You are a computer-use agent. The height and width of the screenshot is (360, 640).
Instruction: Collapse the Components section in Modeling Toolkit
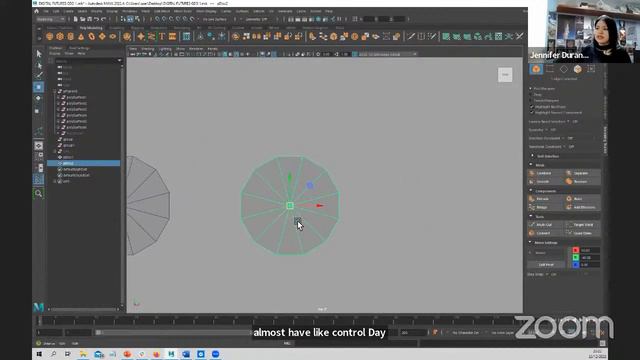pos(531,191)
